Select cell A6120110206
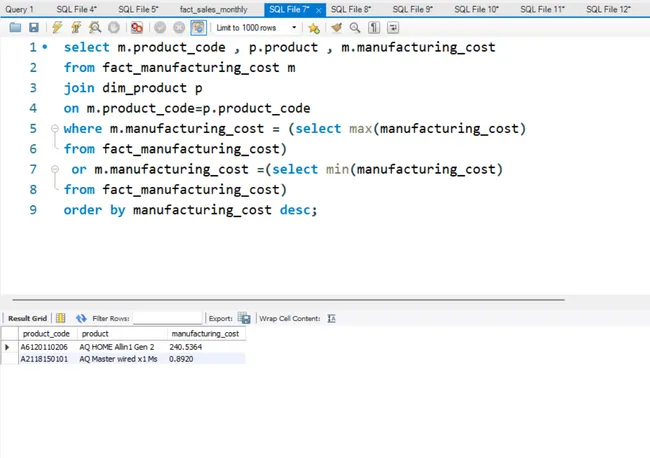The width and height of the screenshot is (650, 458). click(47, 347)
